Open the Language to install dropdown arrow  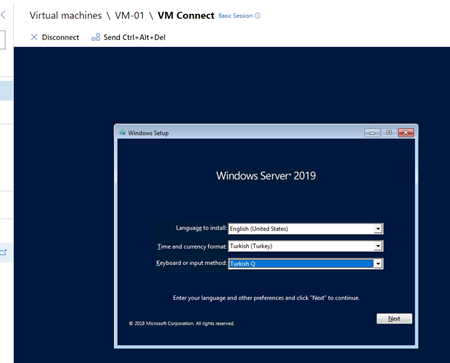[x=378, y=229]
